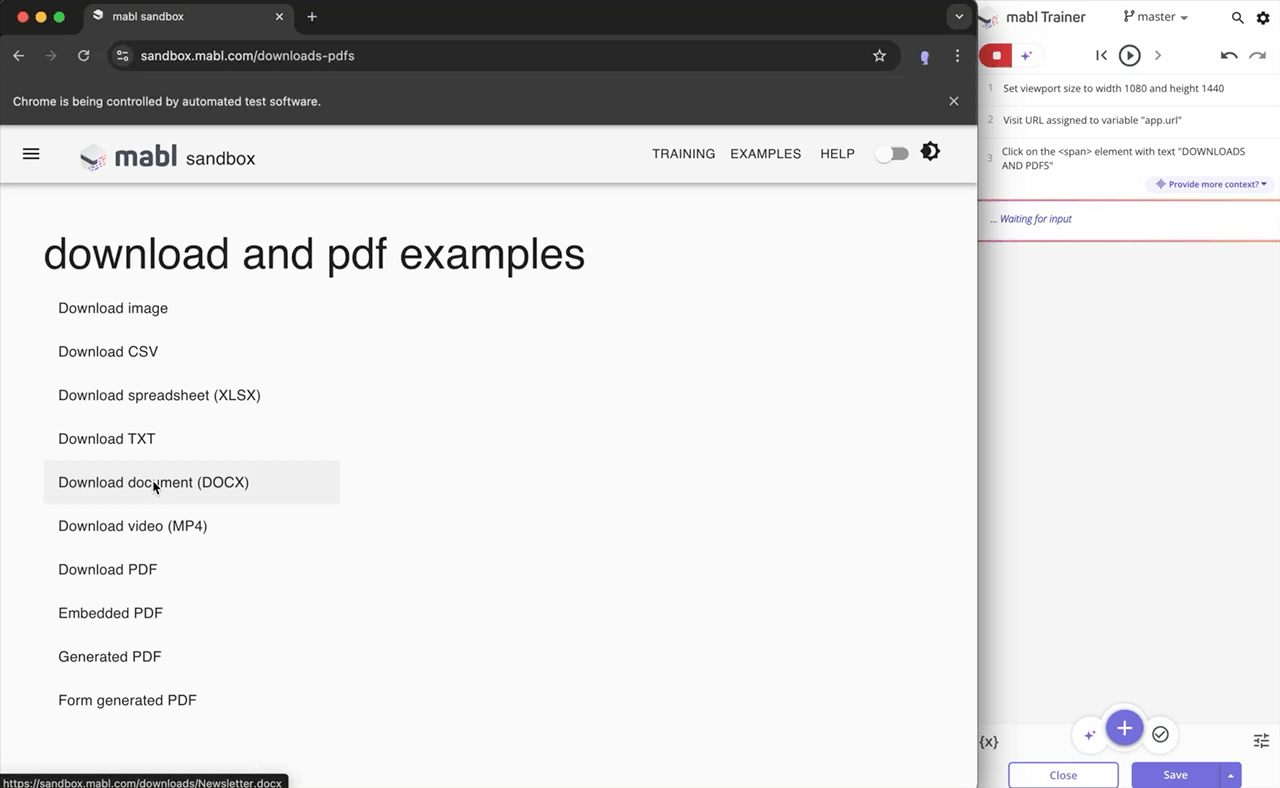This screenshot has width=1280, height=788.
Task: Close the mabl Trainer with the Close button
Action: click(1063, 774)
